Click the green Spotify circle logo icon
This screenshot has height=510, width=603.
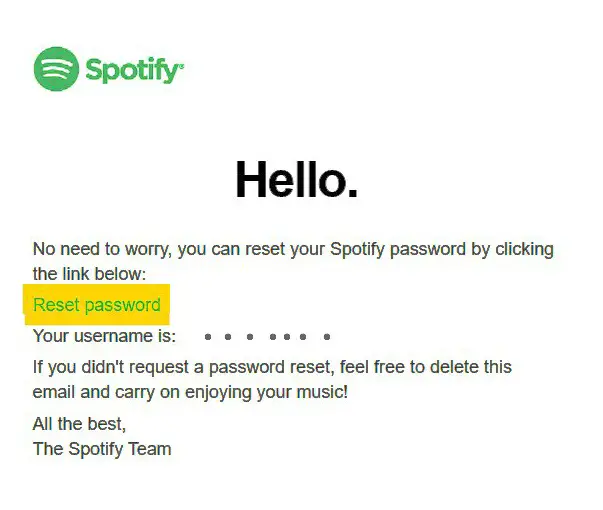click(56, 69)
